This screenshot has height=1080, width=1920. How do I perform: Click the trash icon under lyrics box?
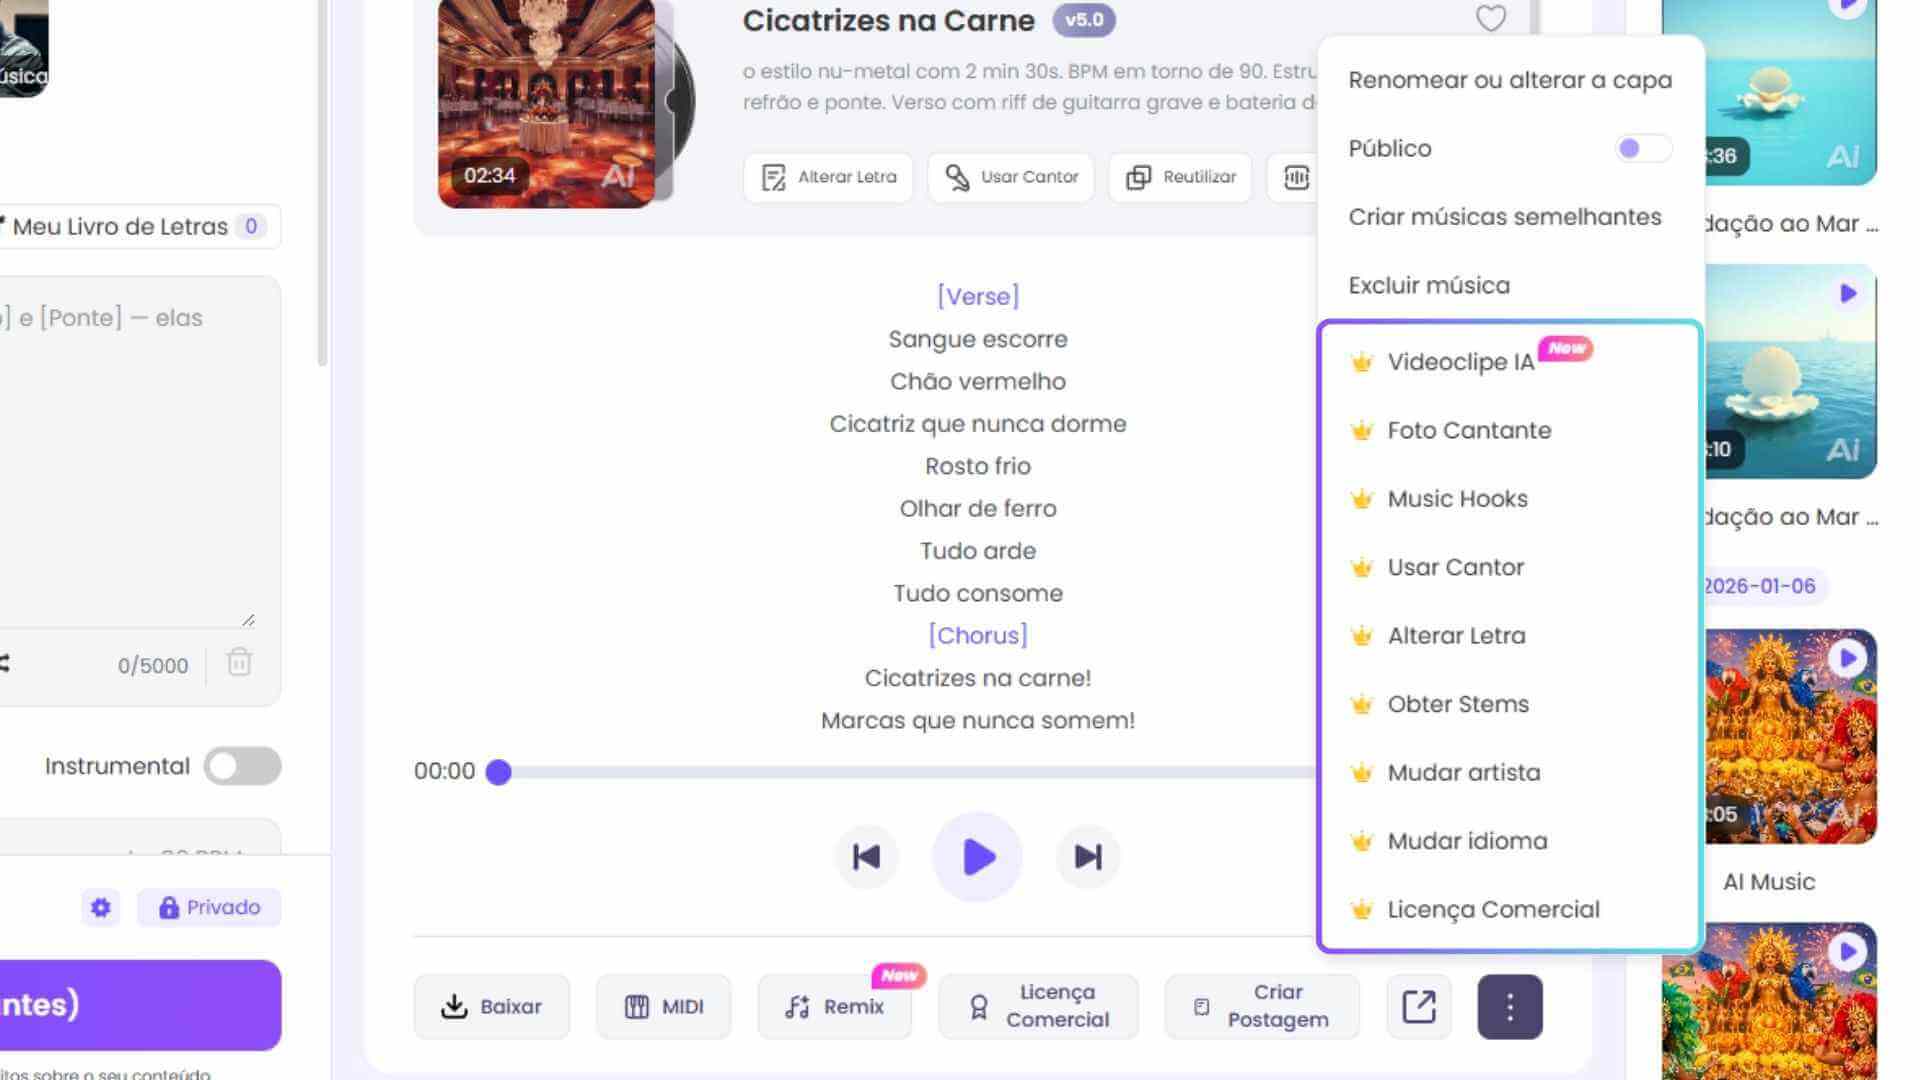(x=239, y=663)
